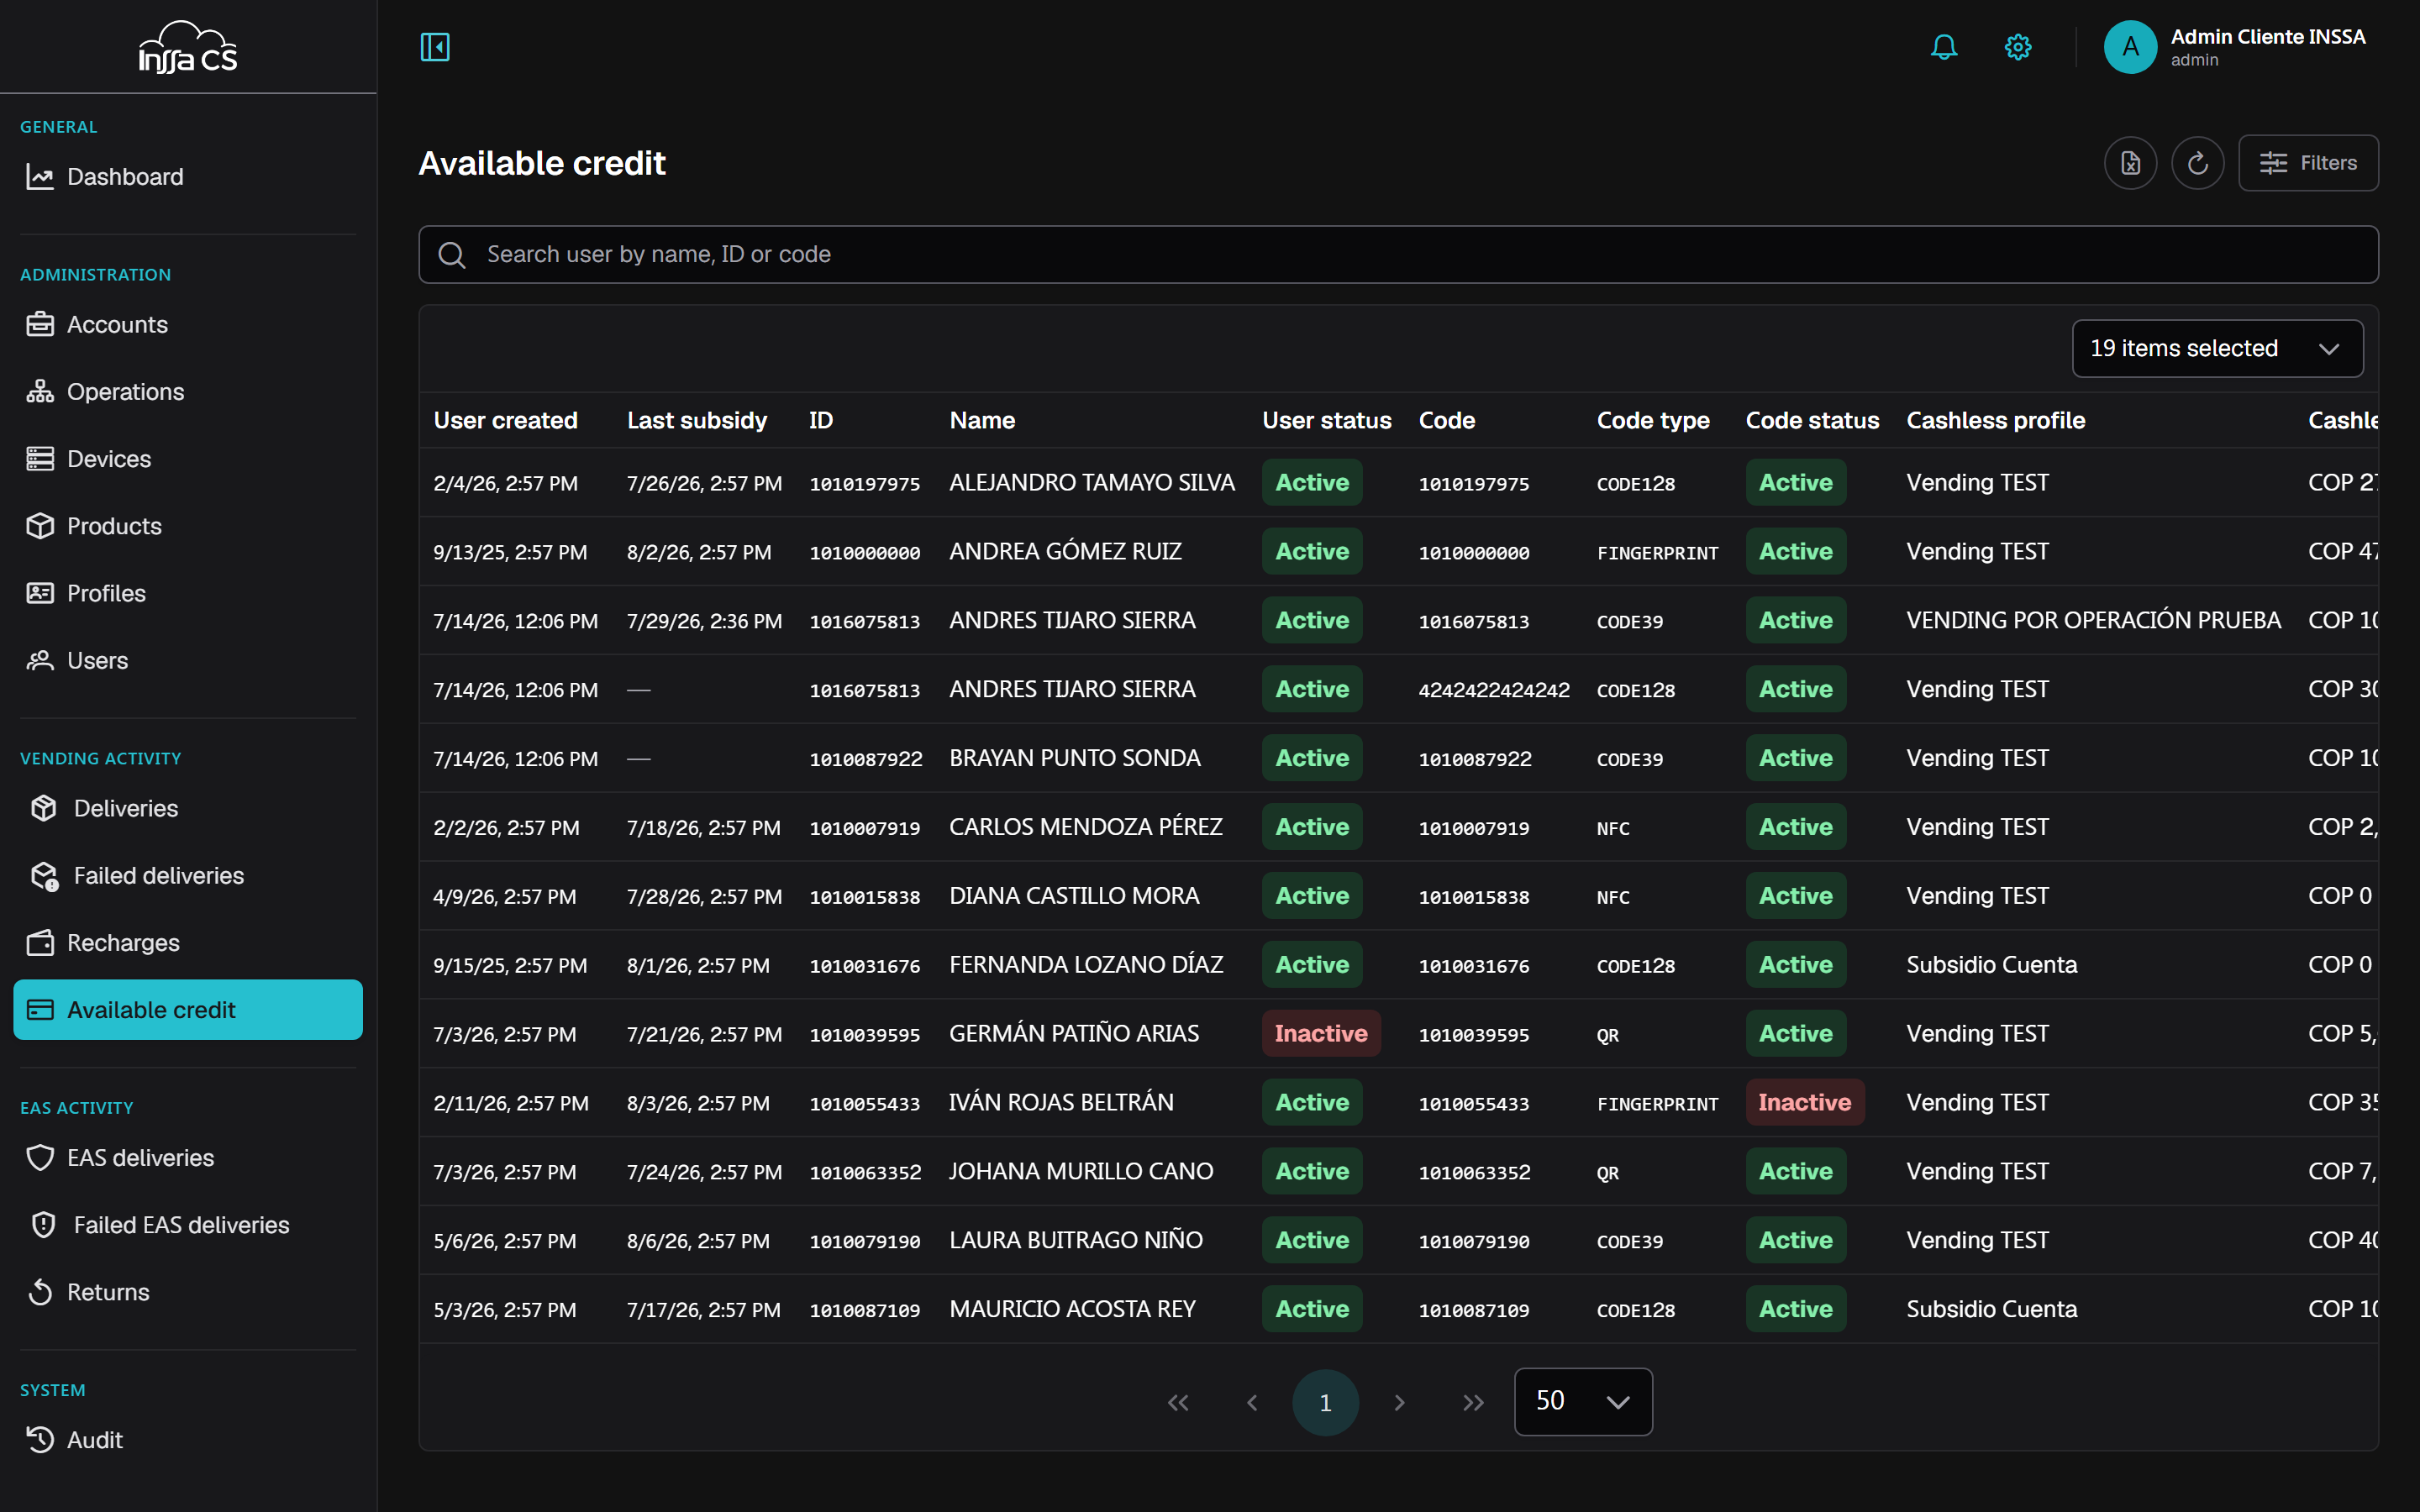Open the Audit log page
The width and height of the screenshot is (2420, 1512).
click(188, 1440)
